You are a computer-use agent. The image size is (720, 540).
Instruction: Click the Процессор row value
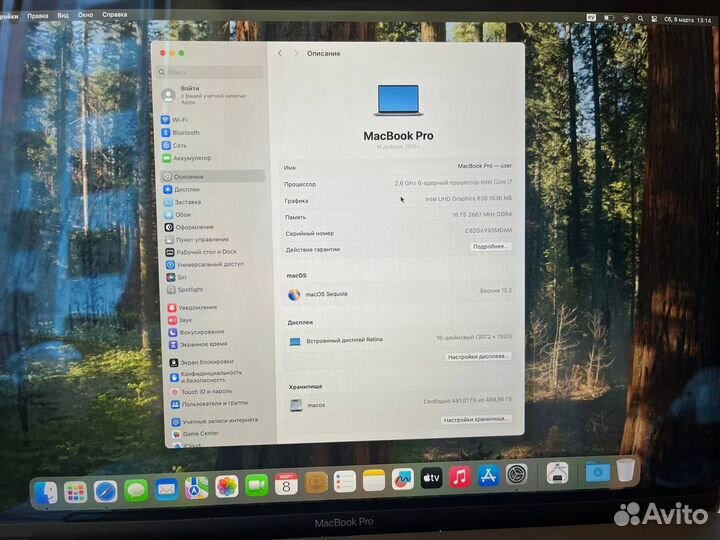453,182
